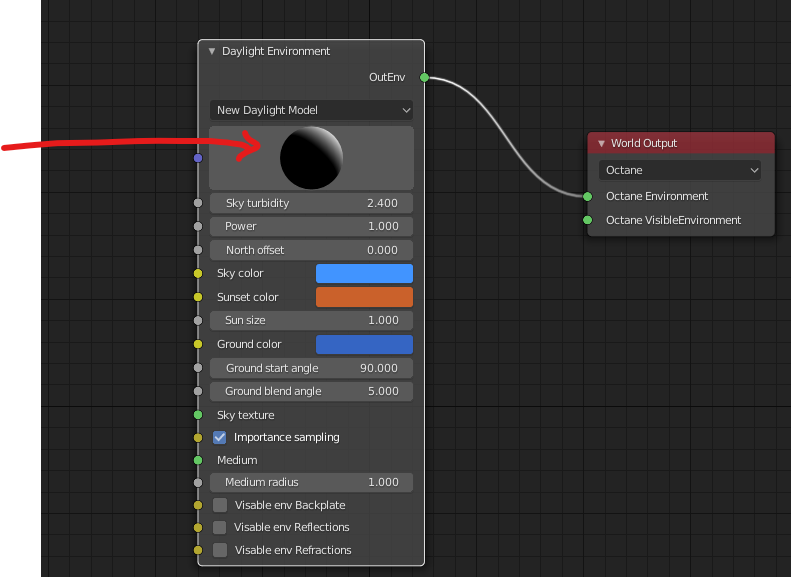Click the Sky color input socket
The height and width of the screenshot is (577, 791).
click(198, 273)
